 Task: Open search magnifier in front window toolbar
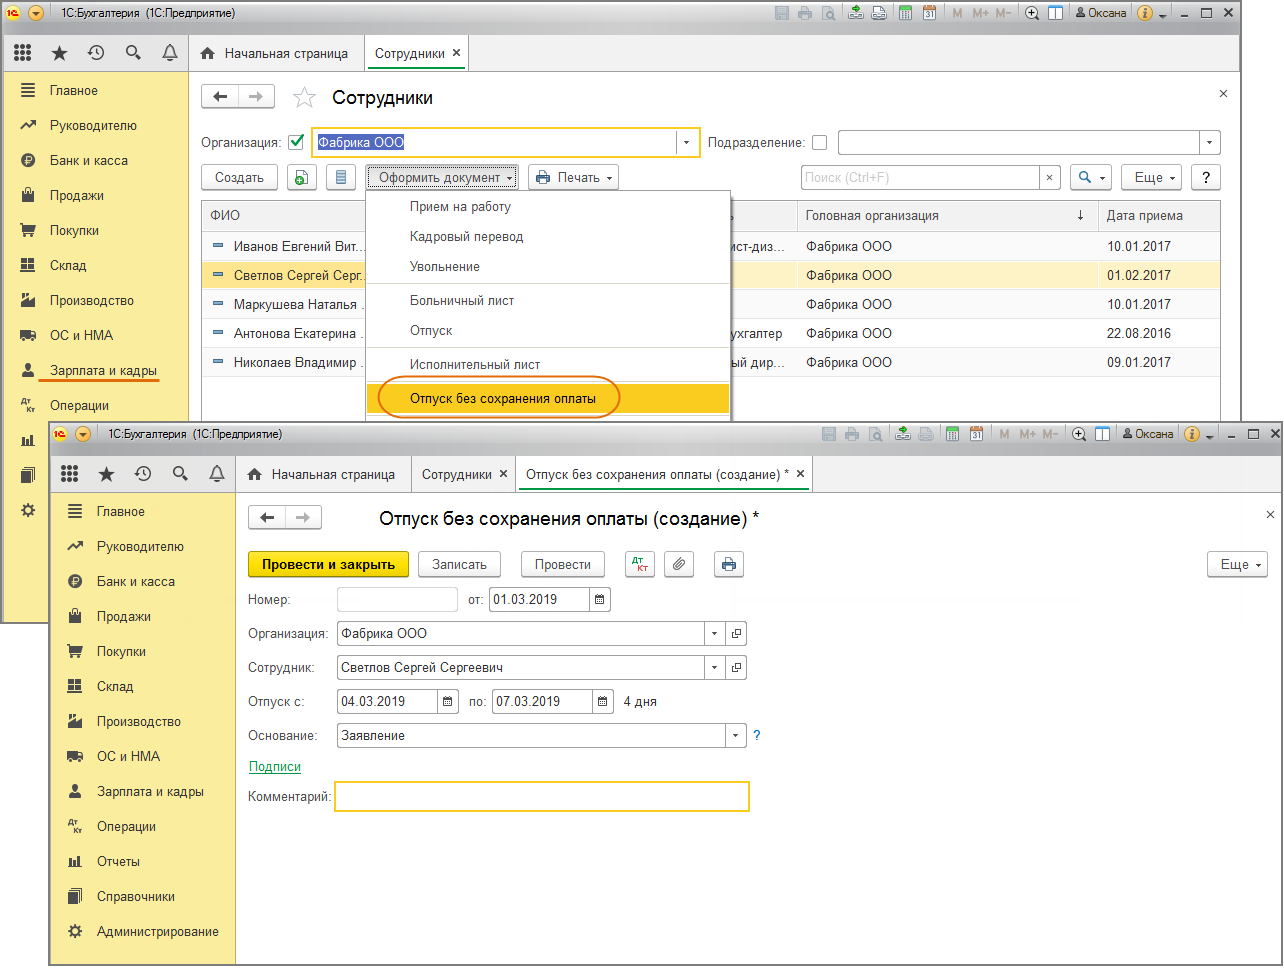tap(180, 474)
